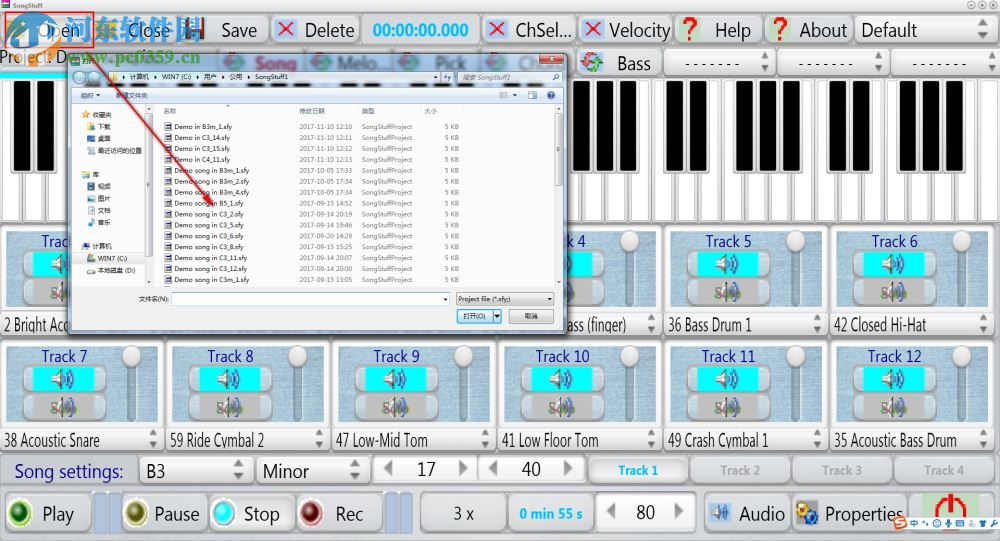Solo Track 12 button
Image resolution: width=1000 pixels, height=541 pixels.
pos(893,407)
